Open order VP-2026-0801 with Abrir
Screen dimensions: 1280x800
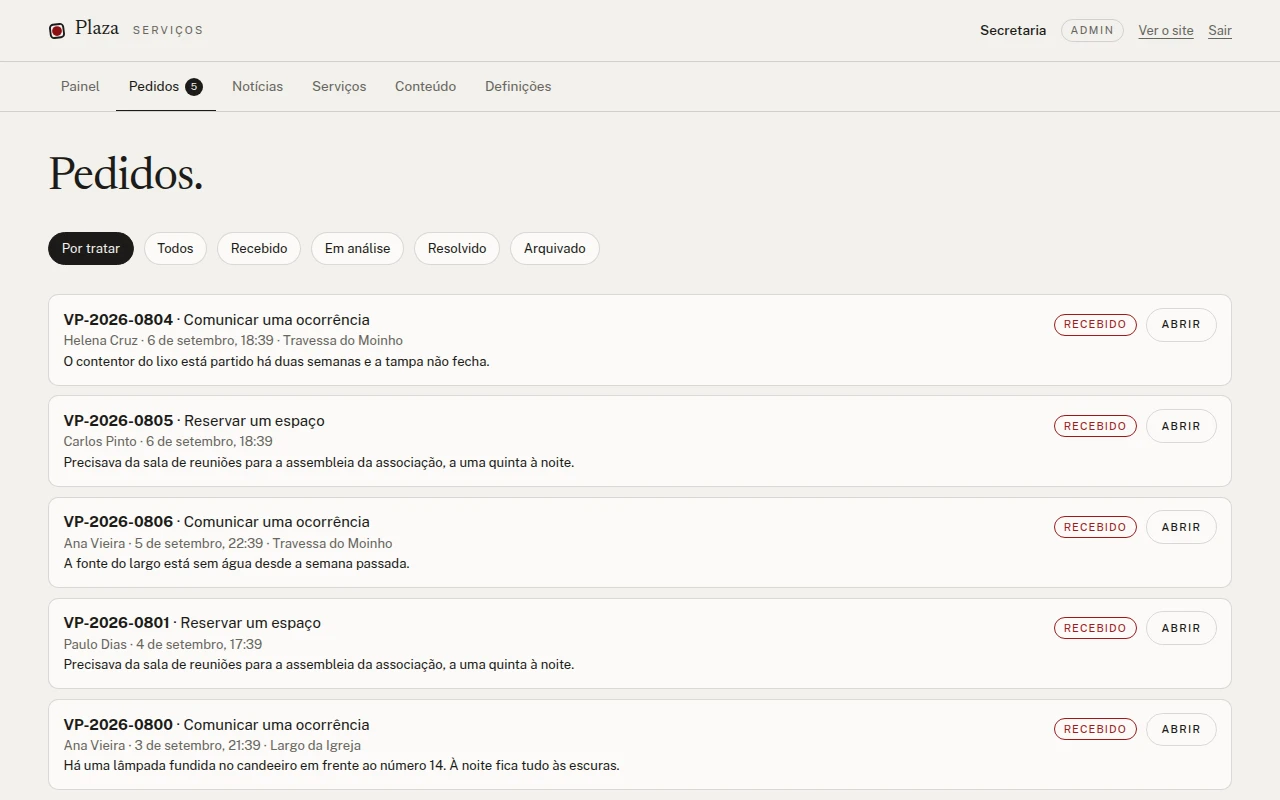pyautogui.click(x=1181, y=628)
